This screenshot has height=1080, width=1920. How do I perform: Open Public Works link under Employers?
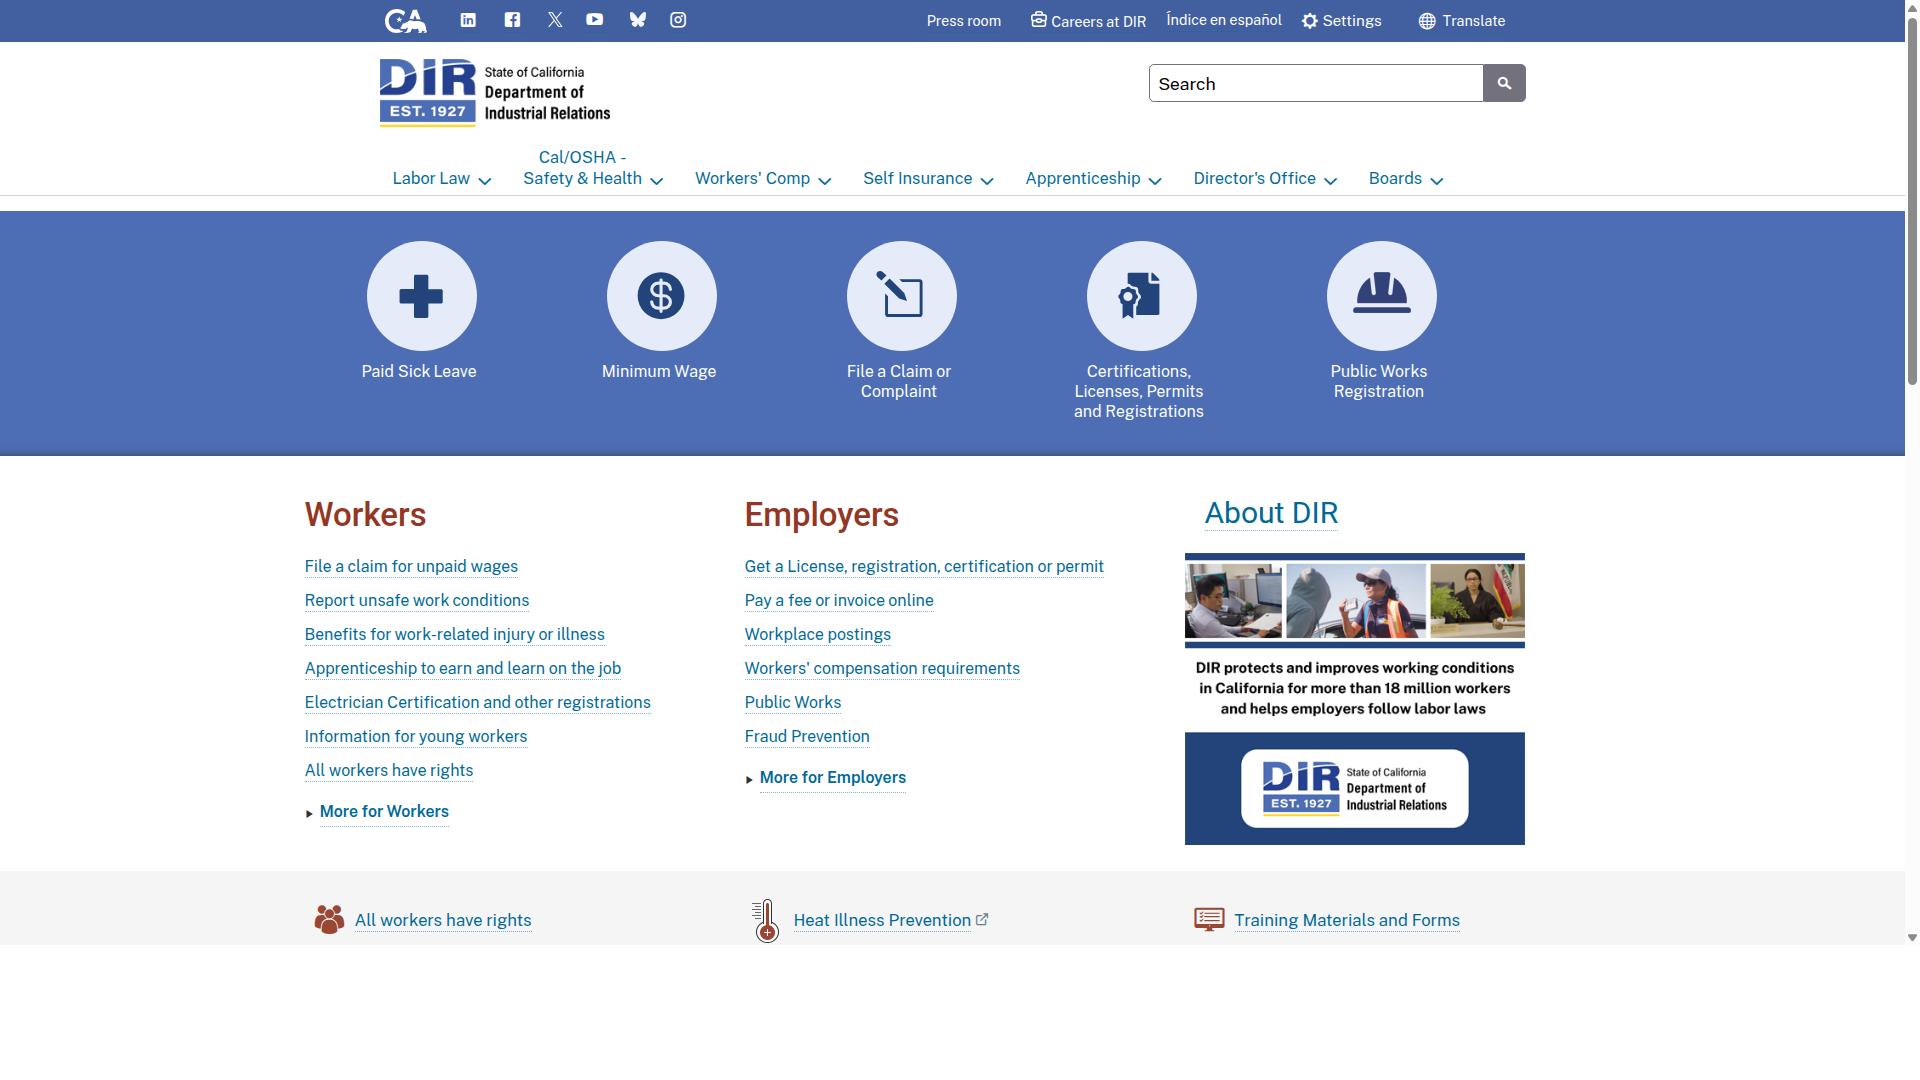click(x=793, y=702)
